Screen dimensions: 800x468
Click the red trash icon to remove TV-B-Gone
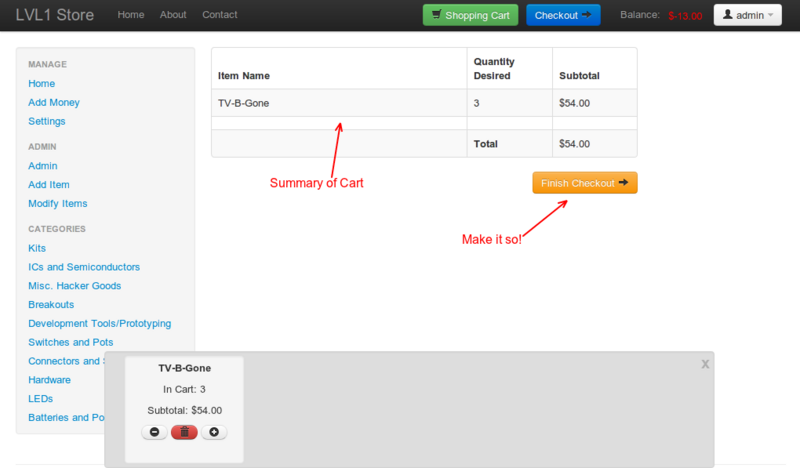coord(184,432)
